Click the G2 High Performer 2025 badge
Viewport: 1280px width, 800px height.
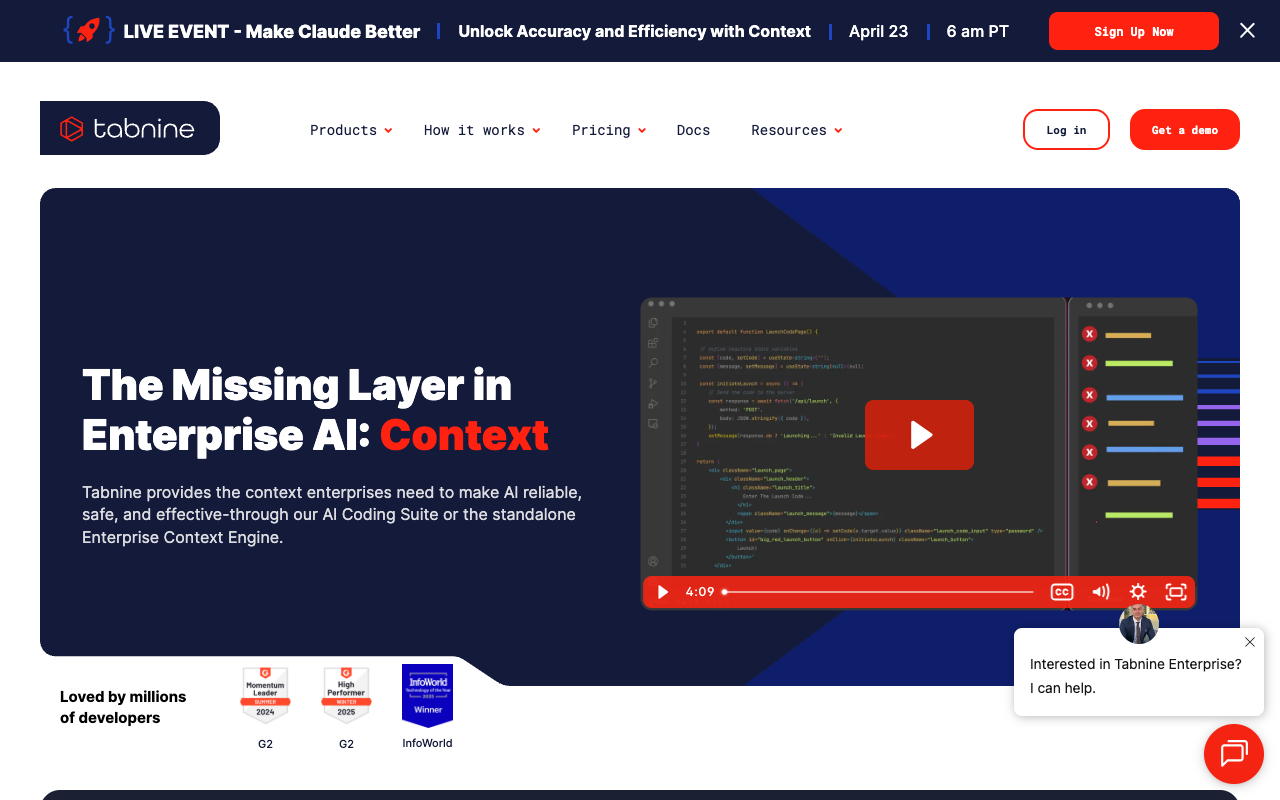346,696
